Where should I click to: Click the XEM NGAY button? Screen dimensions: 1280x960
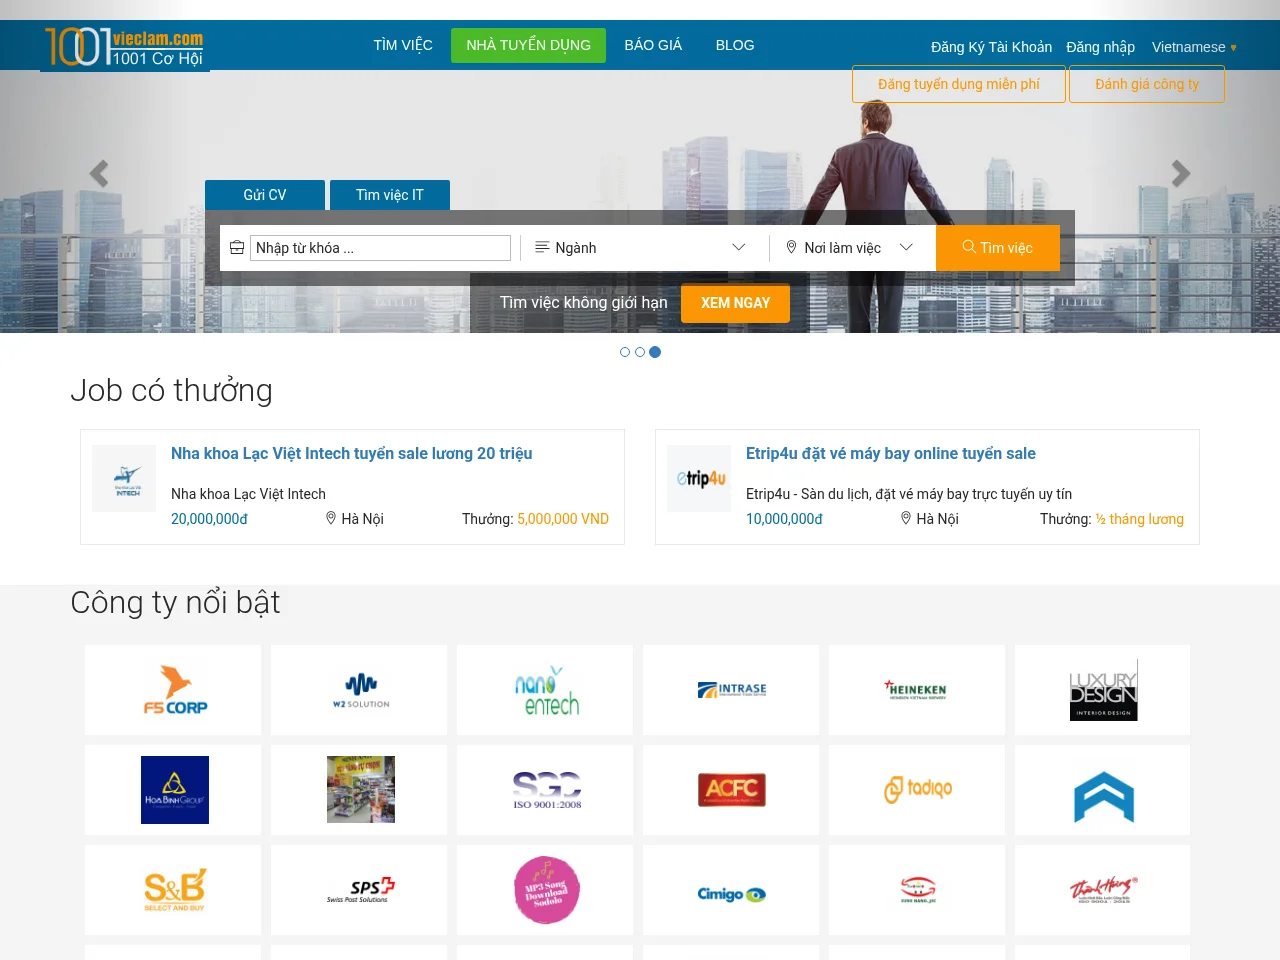click(x=735, y=303)
